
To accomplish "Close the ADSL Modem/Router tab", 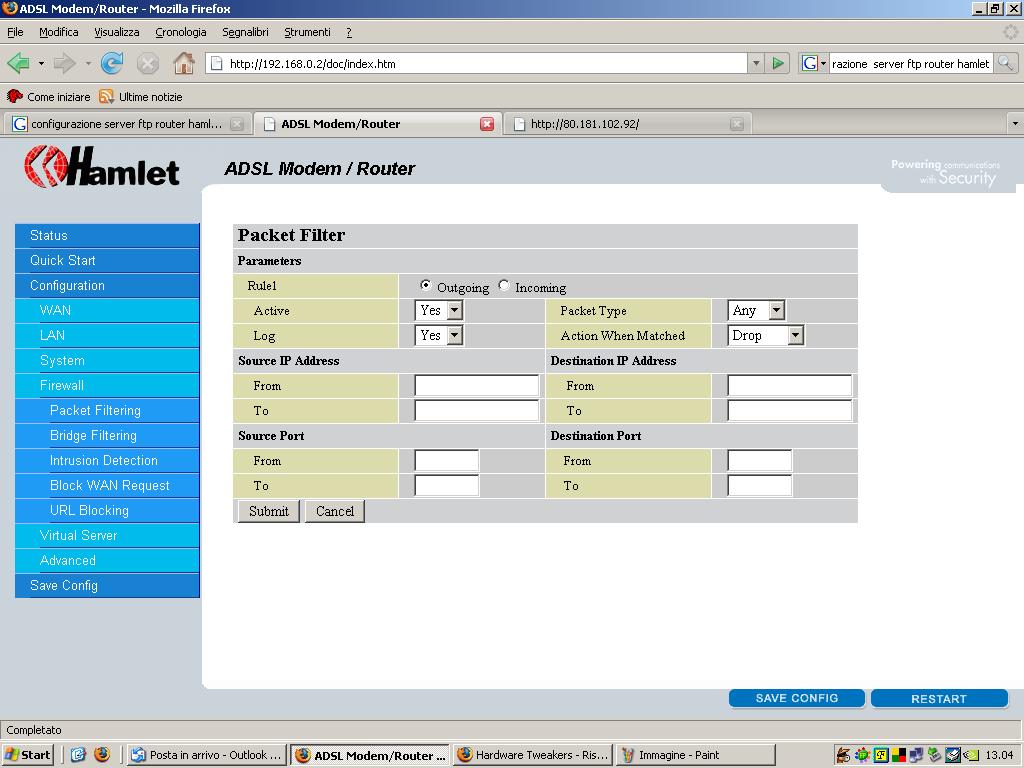I will [487, 124].
